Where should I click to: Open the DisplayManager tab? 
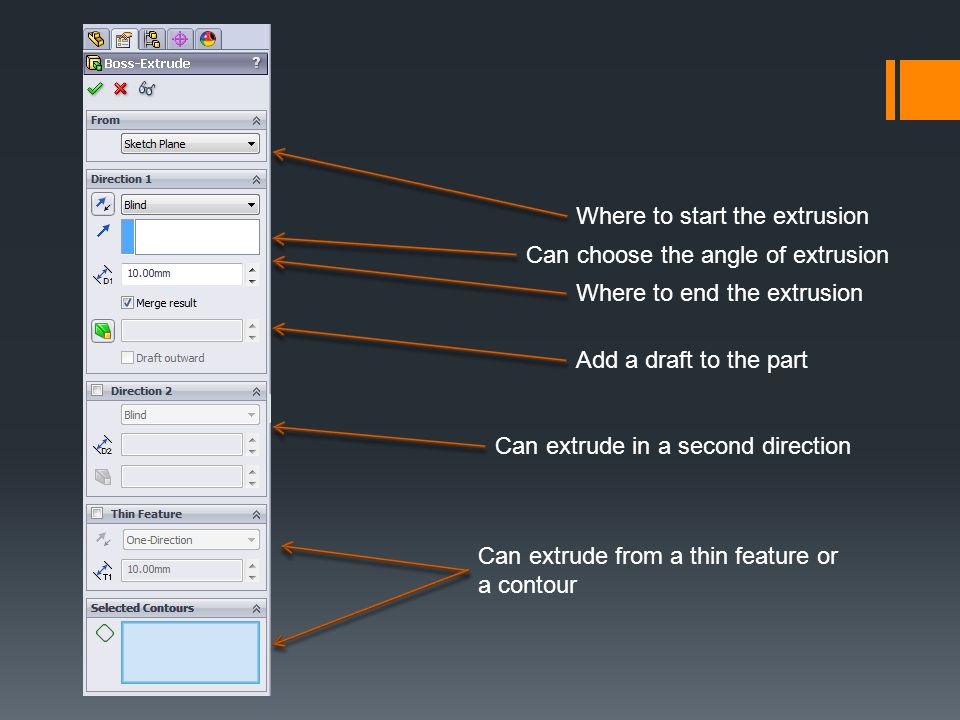[x=208, y=39]
